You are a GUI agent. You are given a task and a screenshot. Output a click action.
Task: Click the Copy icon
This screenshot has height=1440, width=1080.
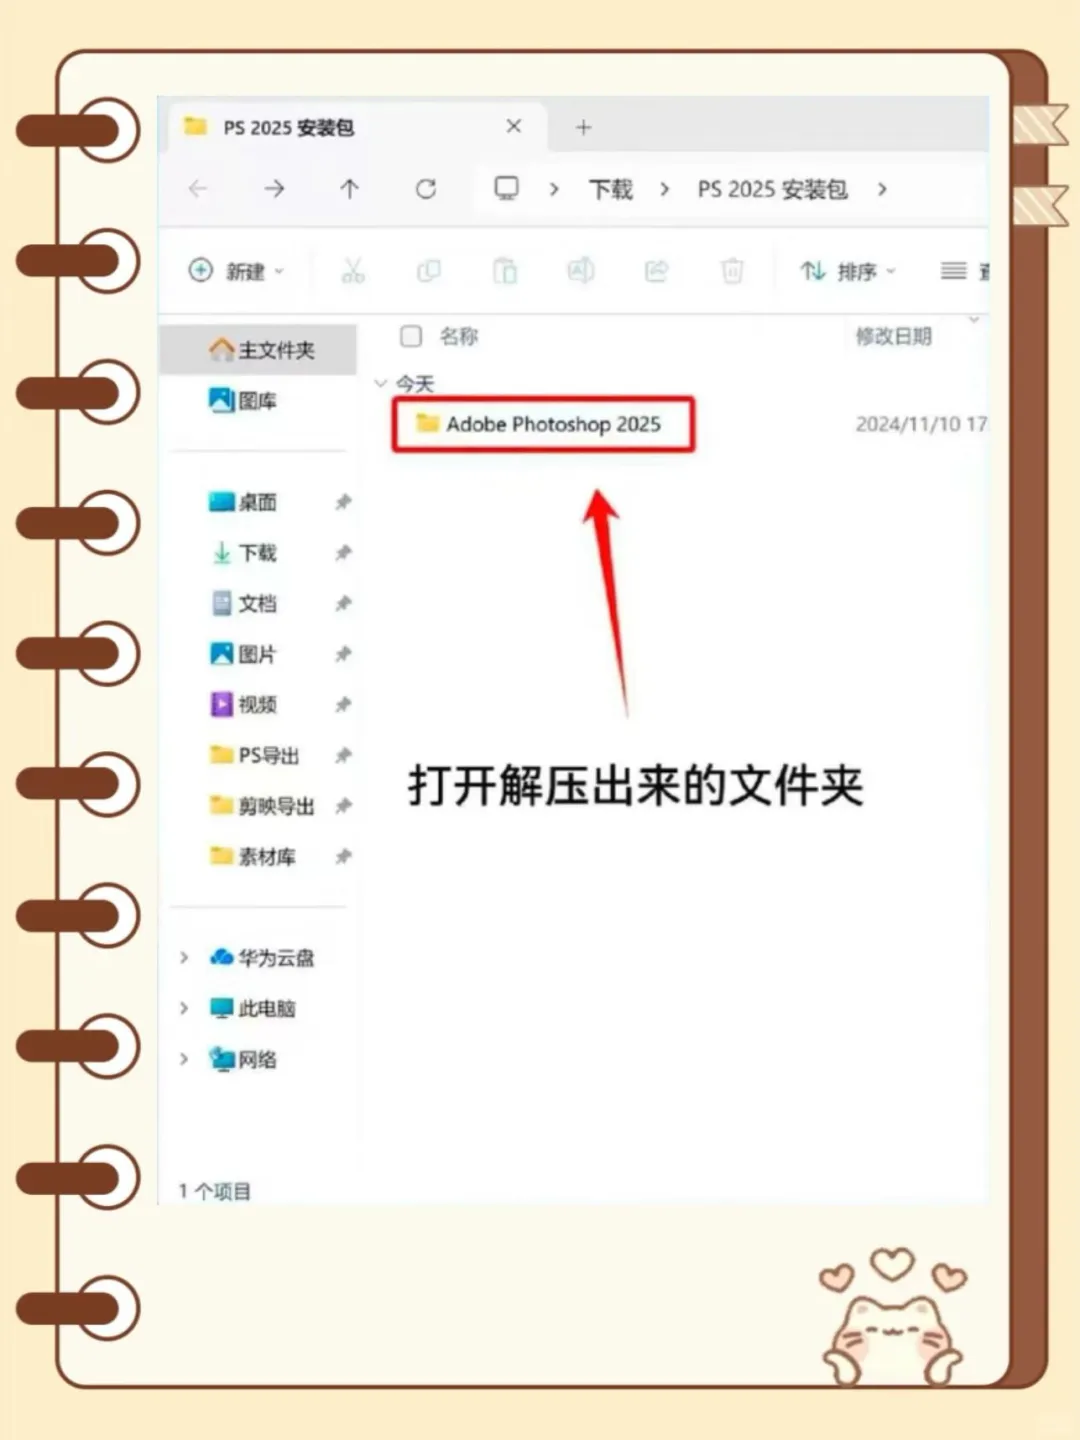click(429, 271)
